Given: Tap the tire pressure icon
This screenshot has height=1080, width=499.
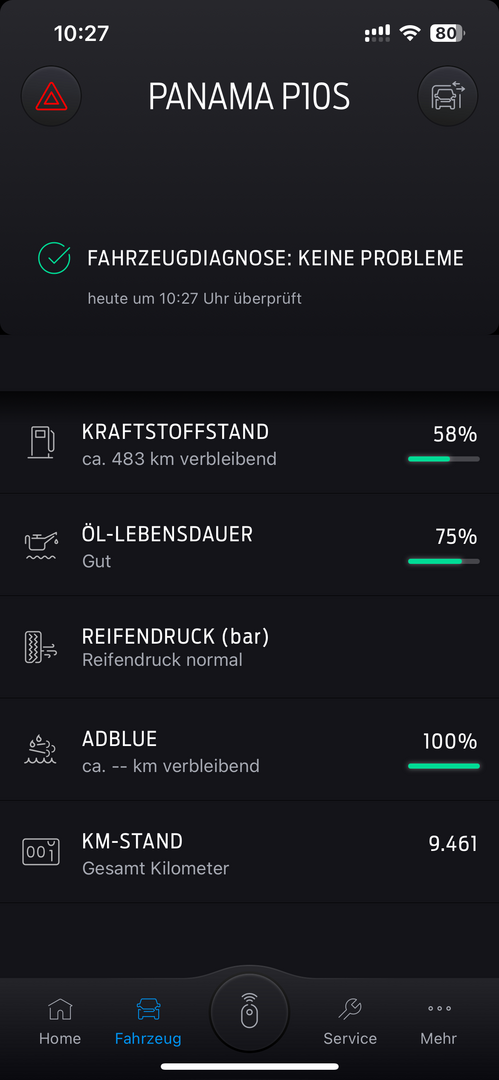Looking at the screenshot, I should (41, 647).
